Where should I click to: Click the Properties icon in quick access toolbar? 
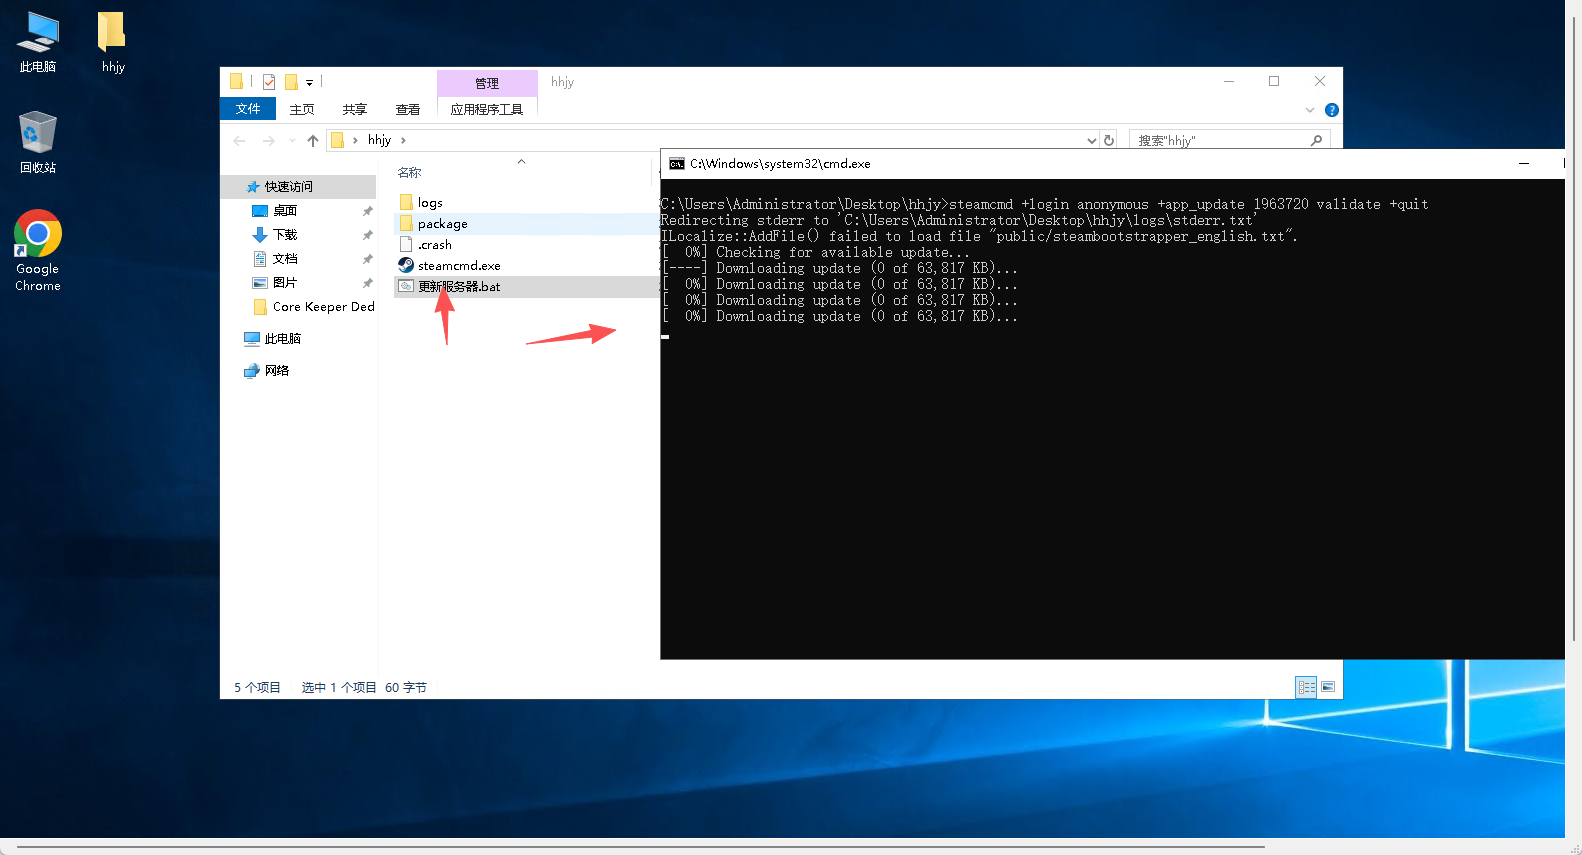click(269, 82)
